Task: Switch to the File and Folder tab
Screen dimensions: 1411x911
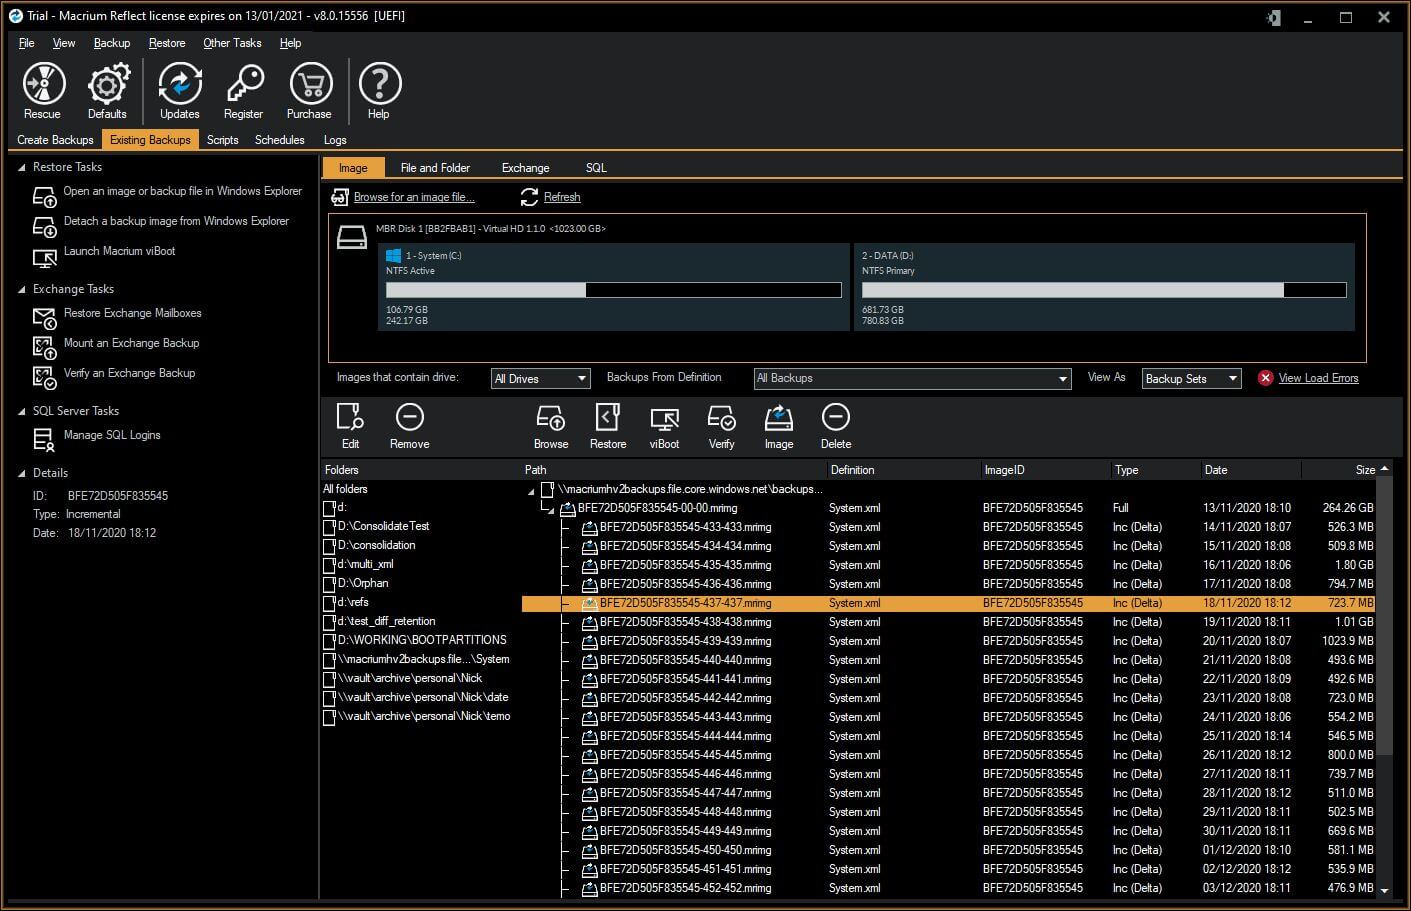Action: 435,167
